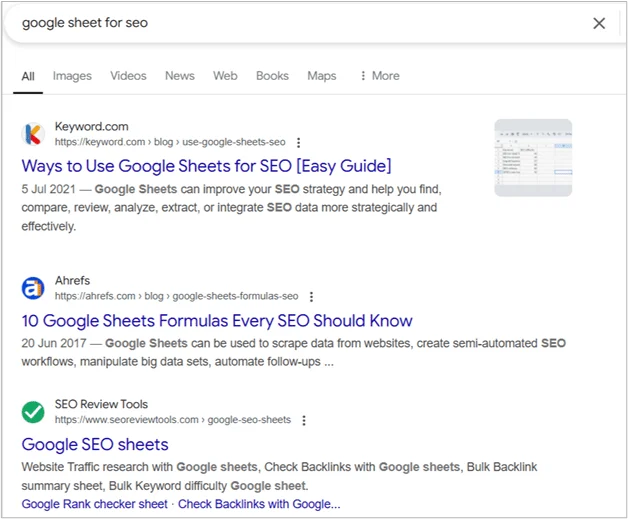Click the spreadsheet thumbnail of the Keyword.com result
The height and width of the screenshot is (519, 628).
click(x=533, y=158)
